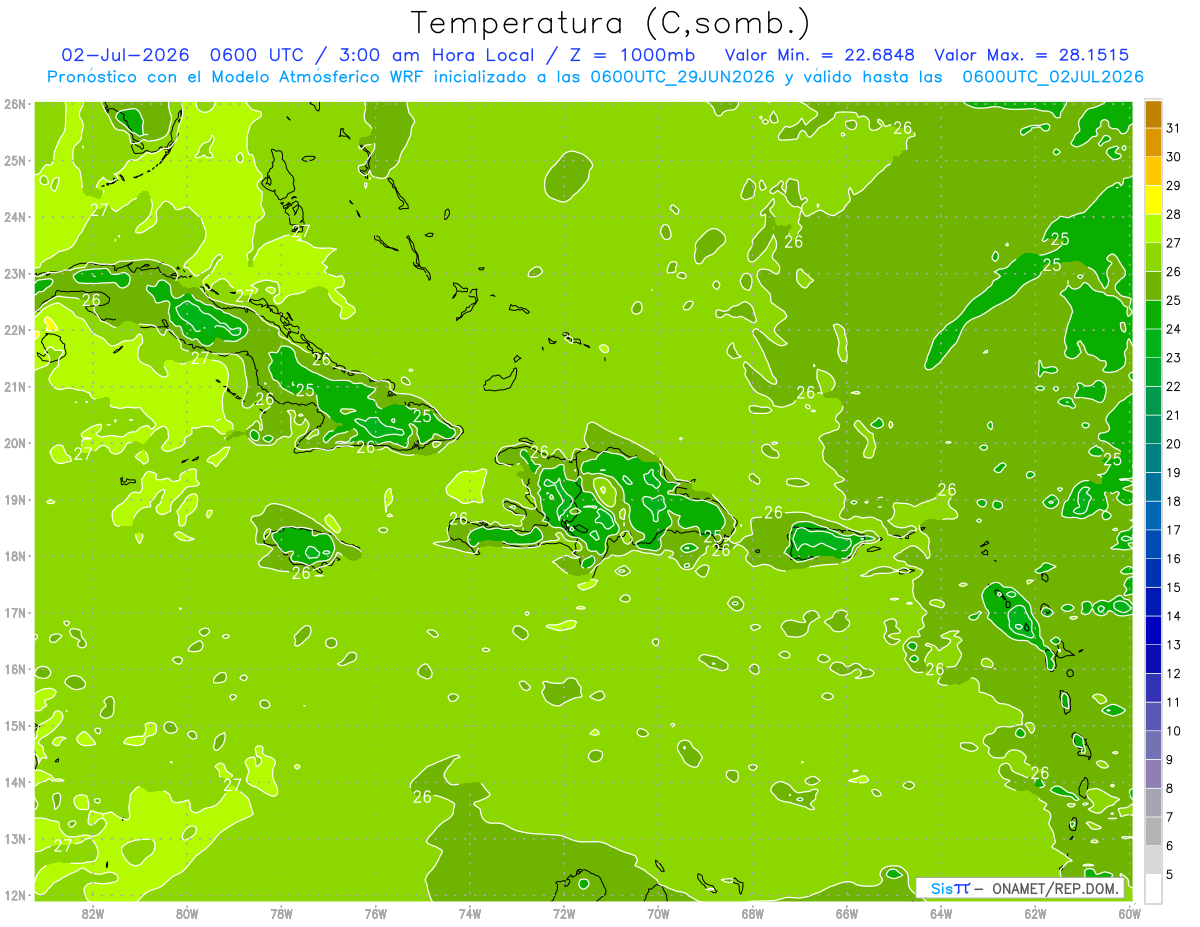Click the 74W longitude axis label
The image size is (1200, 927).
(470, 913)
